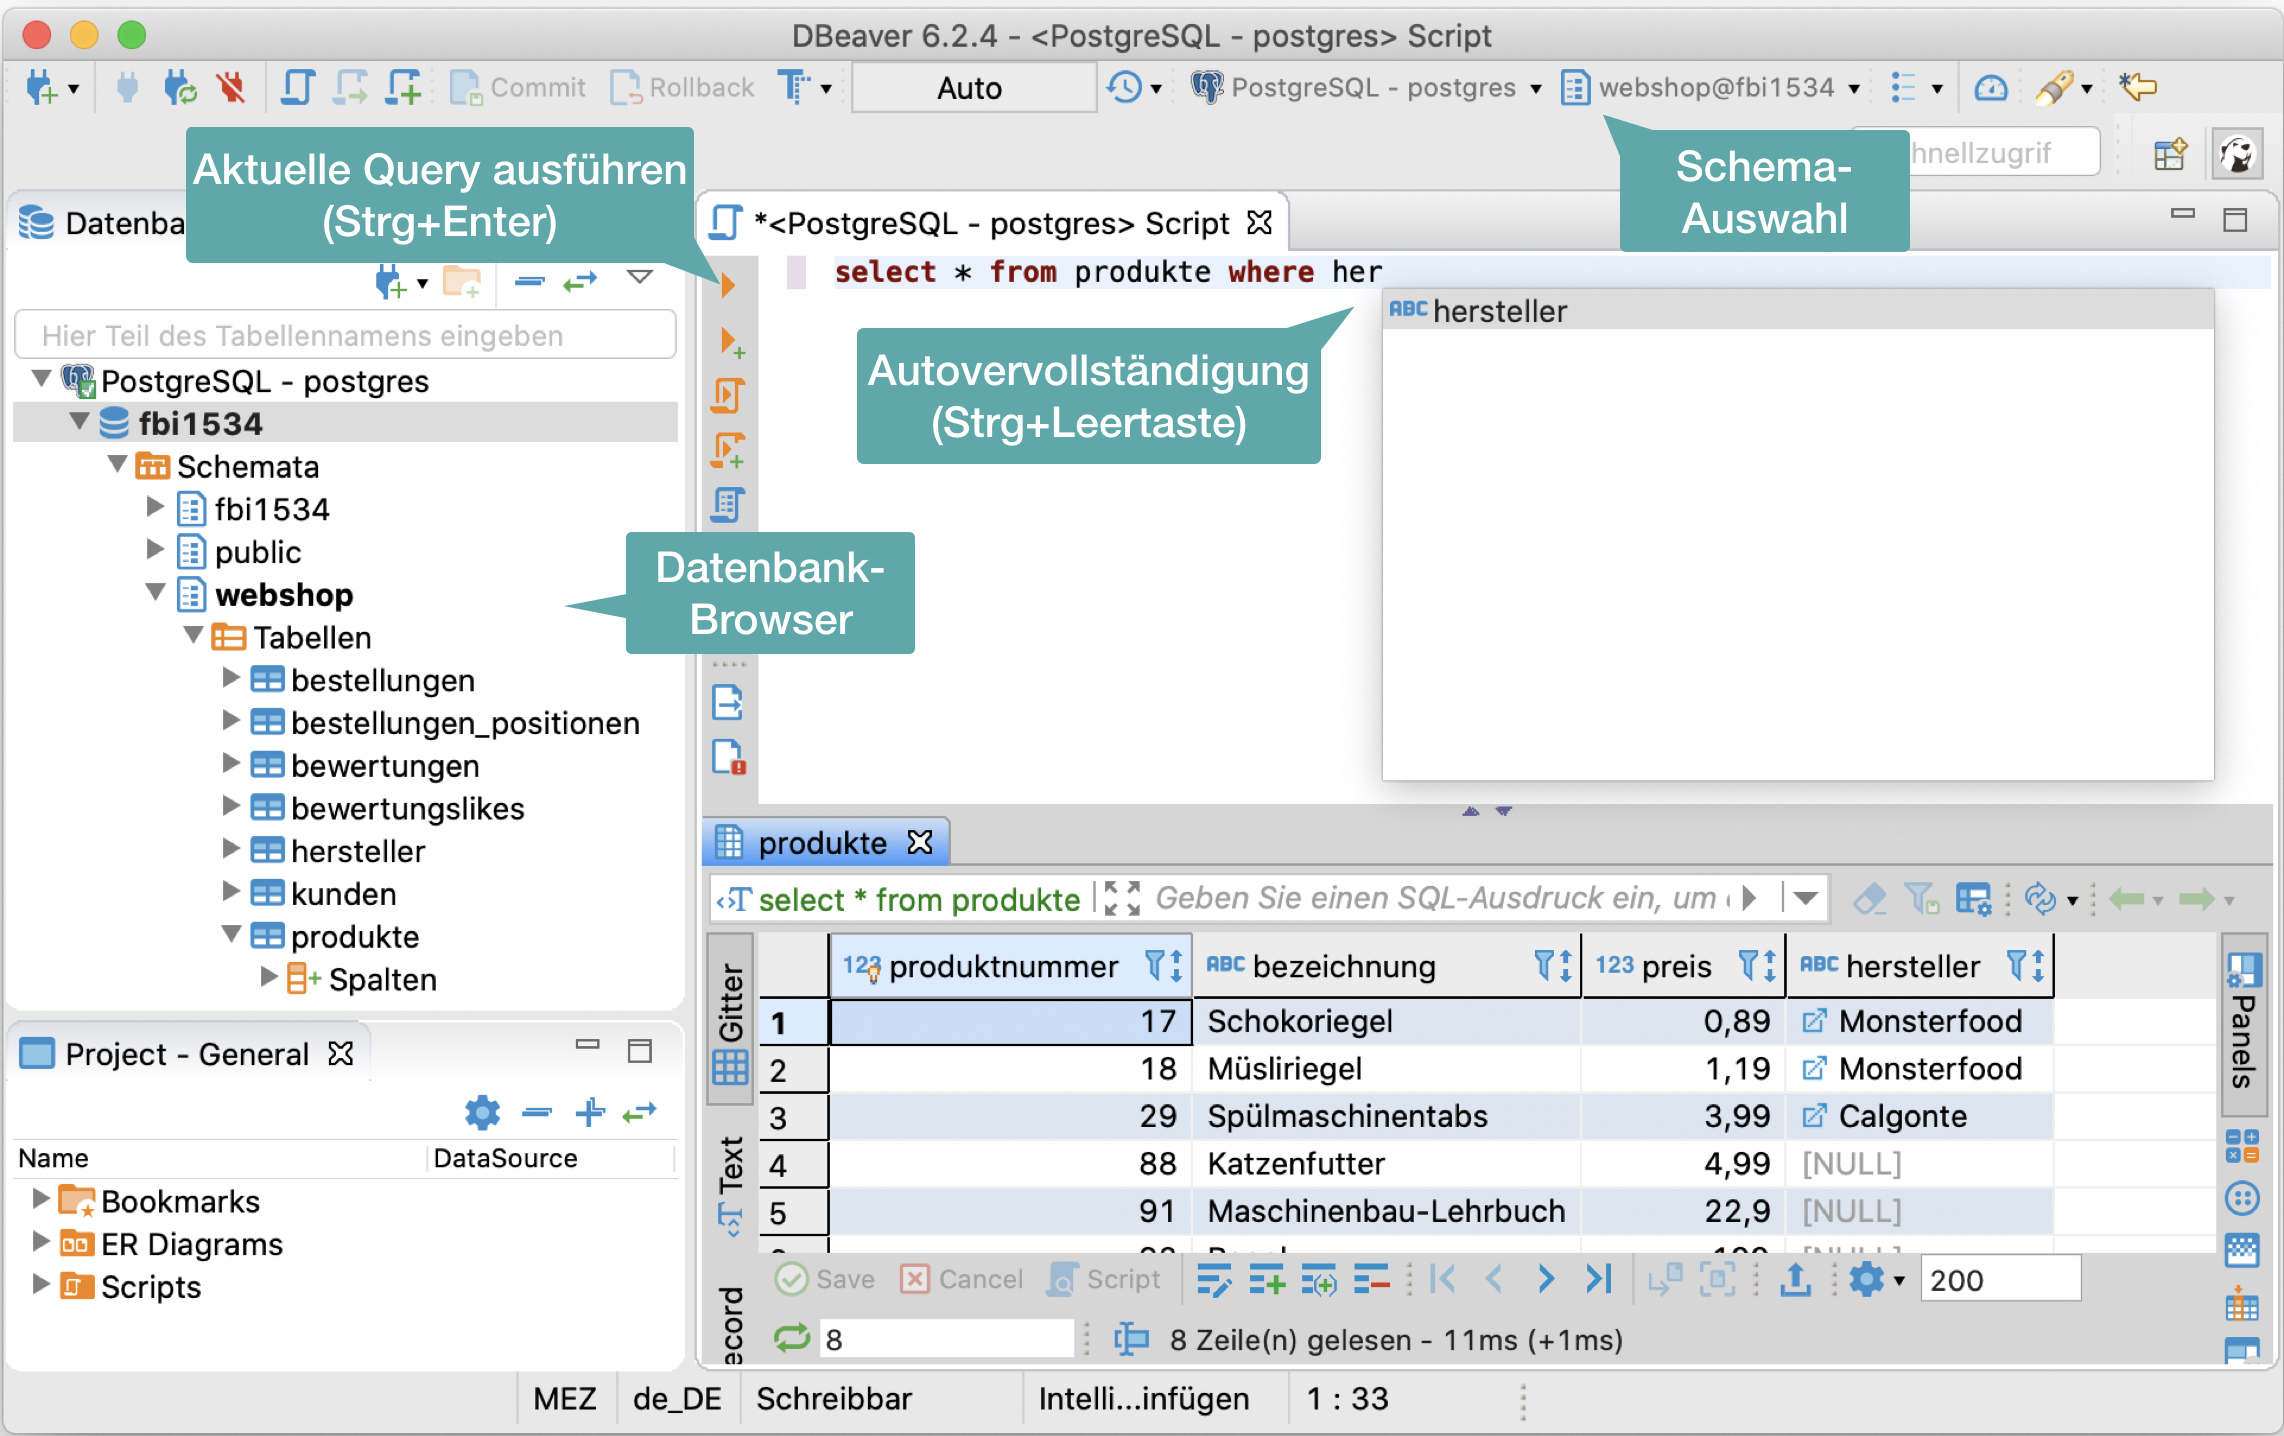Execute the current SQL statement
Screen dimensions: 2284x1436
click(x=727, y=283)
